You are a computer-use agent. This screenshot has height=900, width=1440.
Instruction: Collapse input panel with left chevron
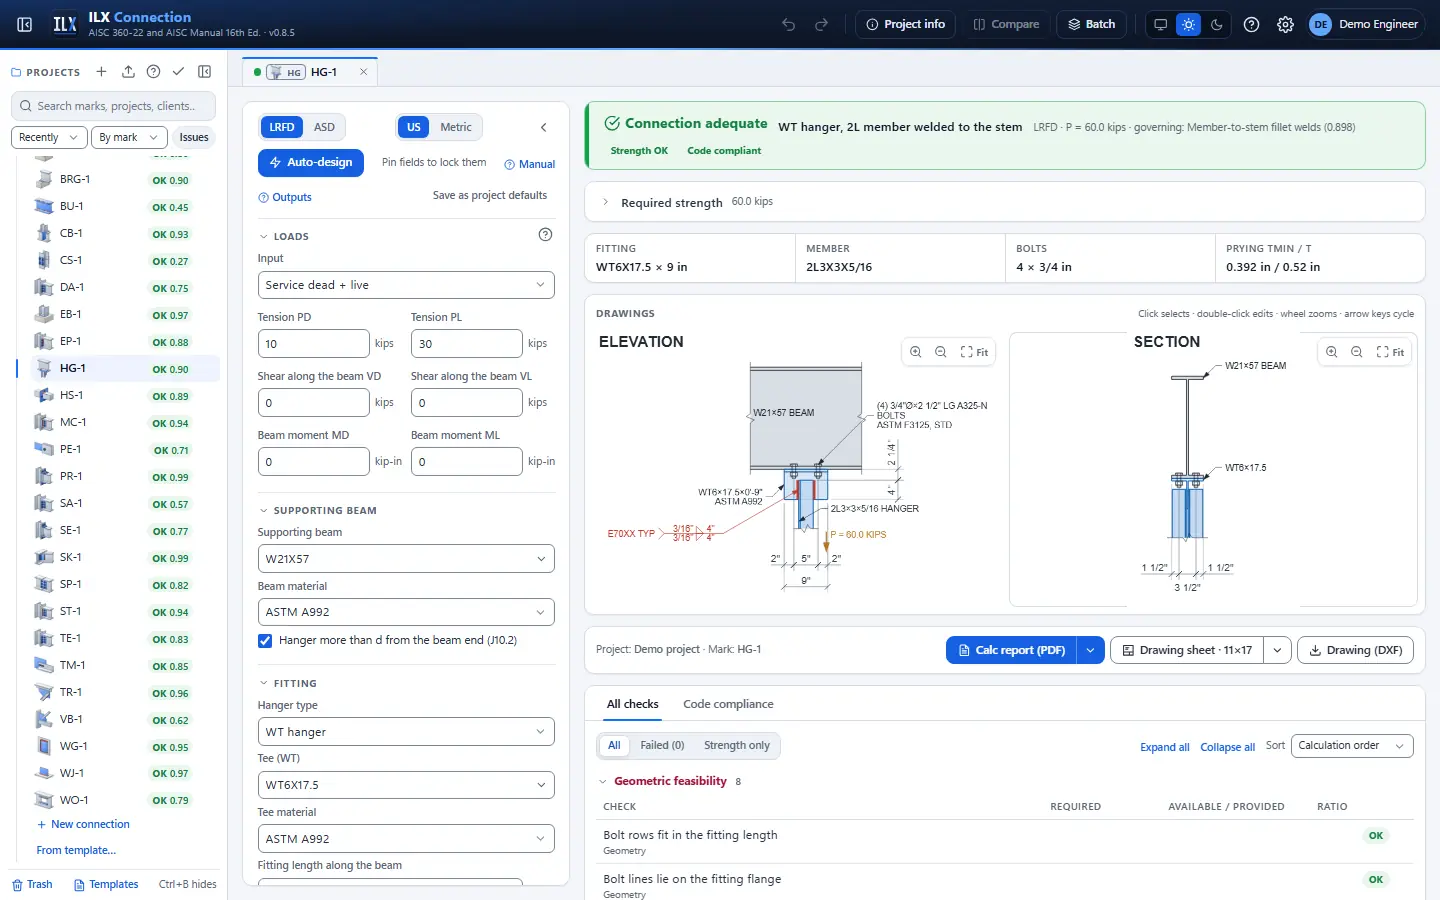544,127
